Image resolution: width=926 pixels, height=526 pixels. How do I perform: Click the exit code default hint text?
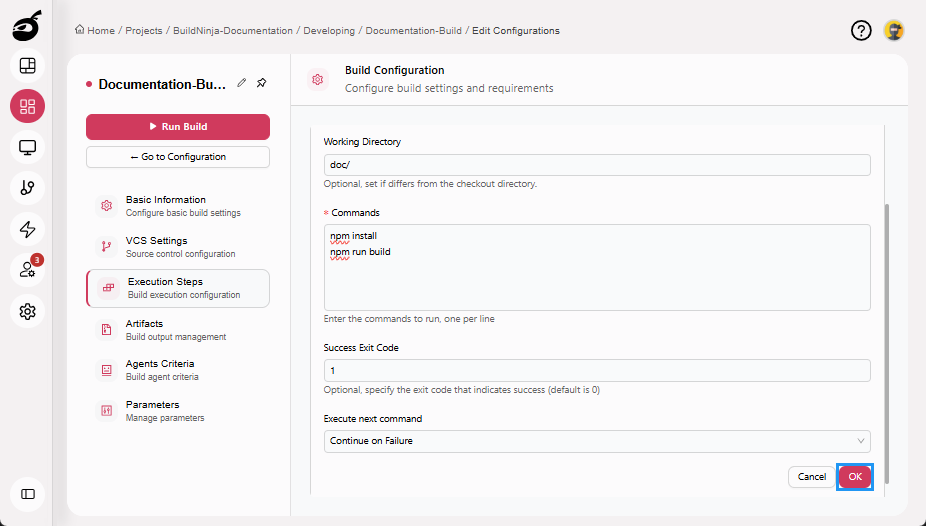pos(462,390)
